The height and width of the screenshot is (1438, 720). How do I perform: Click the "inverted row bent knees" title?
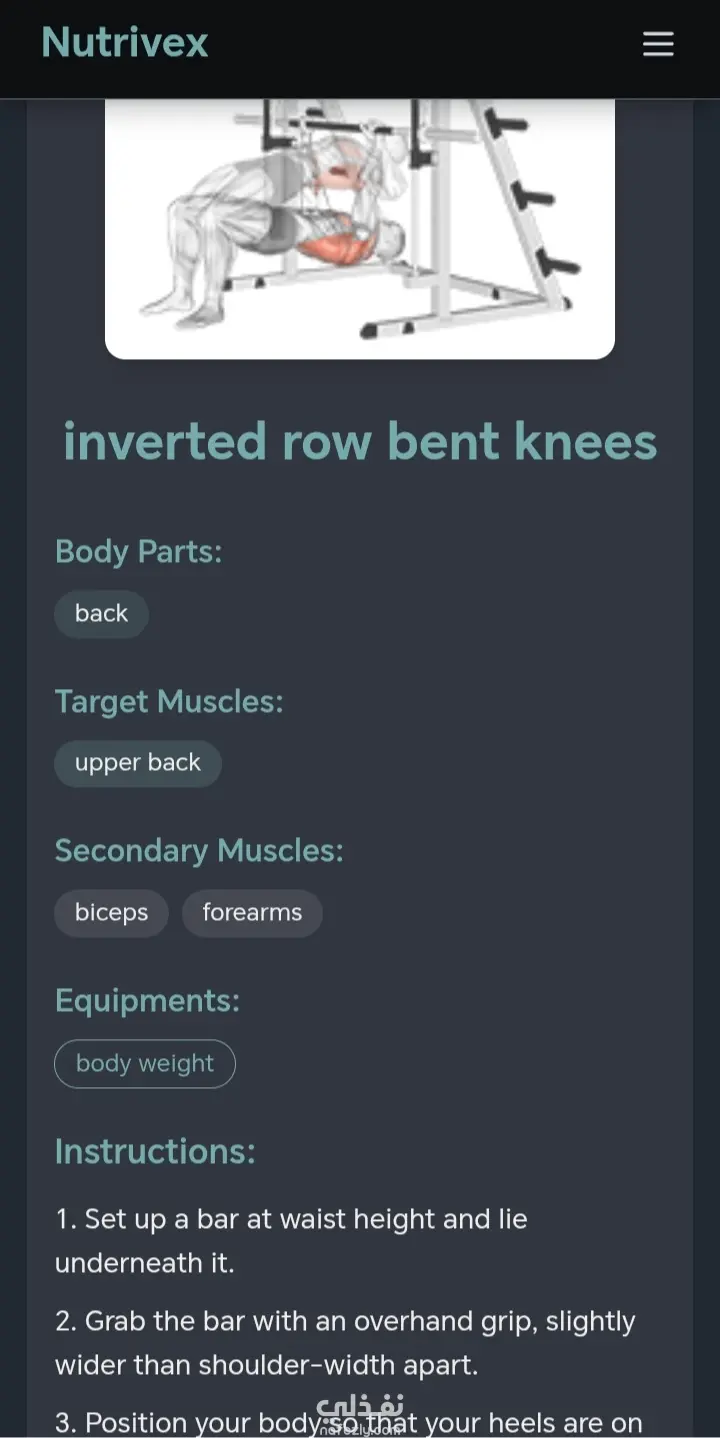360,442
